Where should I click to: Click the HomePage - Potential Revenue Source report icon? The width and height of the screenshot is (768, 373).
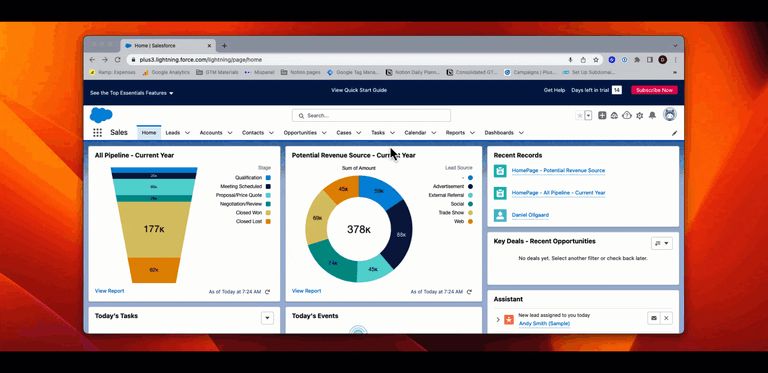point(500,171)
